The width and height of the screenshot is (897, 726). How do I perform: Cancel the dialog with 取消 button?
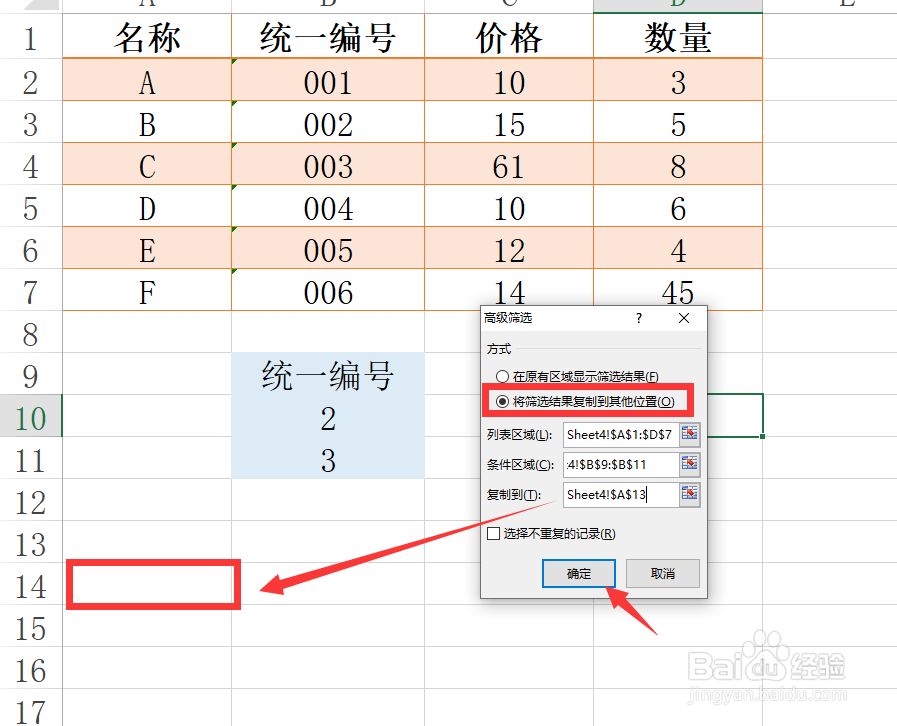point(662,573)
